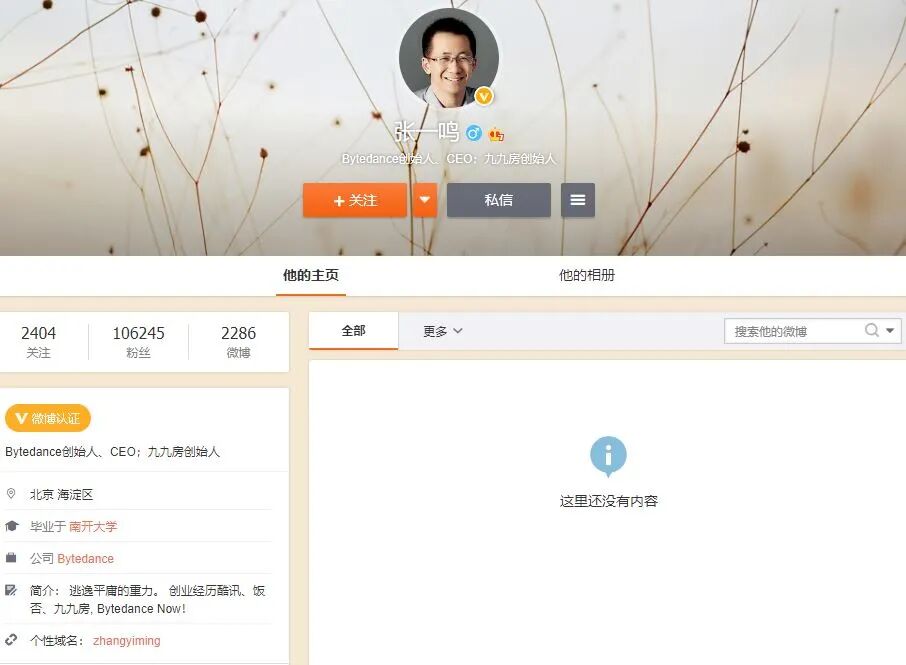Image resolution: width=906 pixels, height=665 pixels.
Task: Click the chain link domain icon
Action: pyautogui.click(x=11, y=640)
